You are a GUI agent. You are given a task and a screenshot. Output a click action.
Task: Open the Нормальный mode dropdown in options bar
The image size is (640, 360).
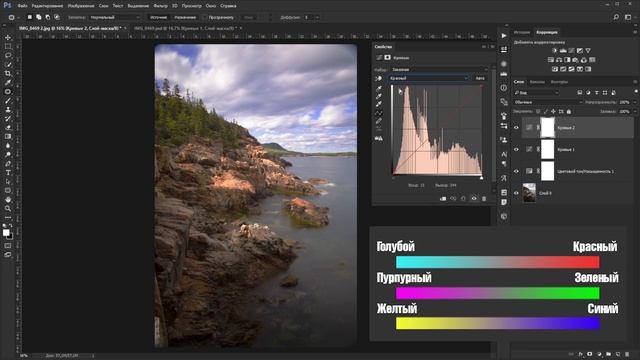coord(115,18)
